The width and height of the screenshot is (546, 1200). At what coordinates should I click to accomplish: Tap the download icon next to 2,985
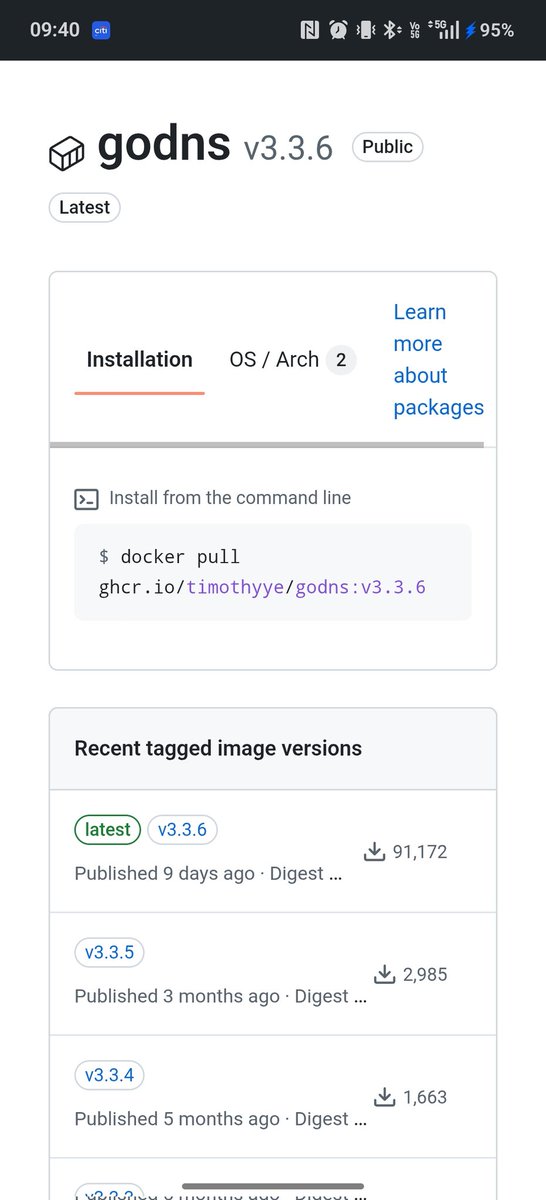(385, 974)
